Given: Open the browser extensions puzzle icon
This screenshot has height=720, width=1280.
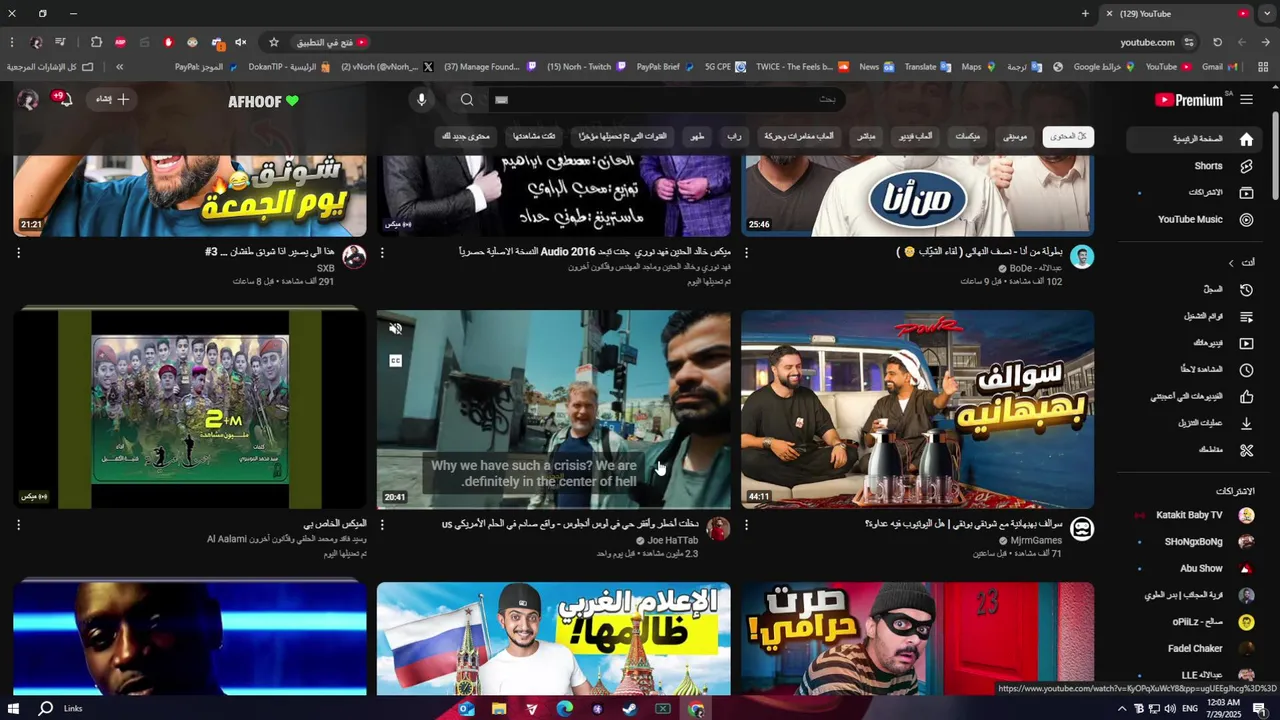Looking at the screenshot, I should pyautogui.click(x=96, y=42).
